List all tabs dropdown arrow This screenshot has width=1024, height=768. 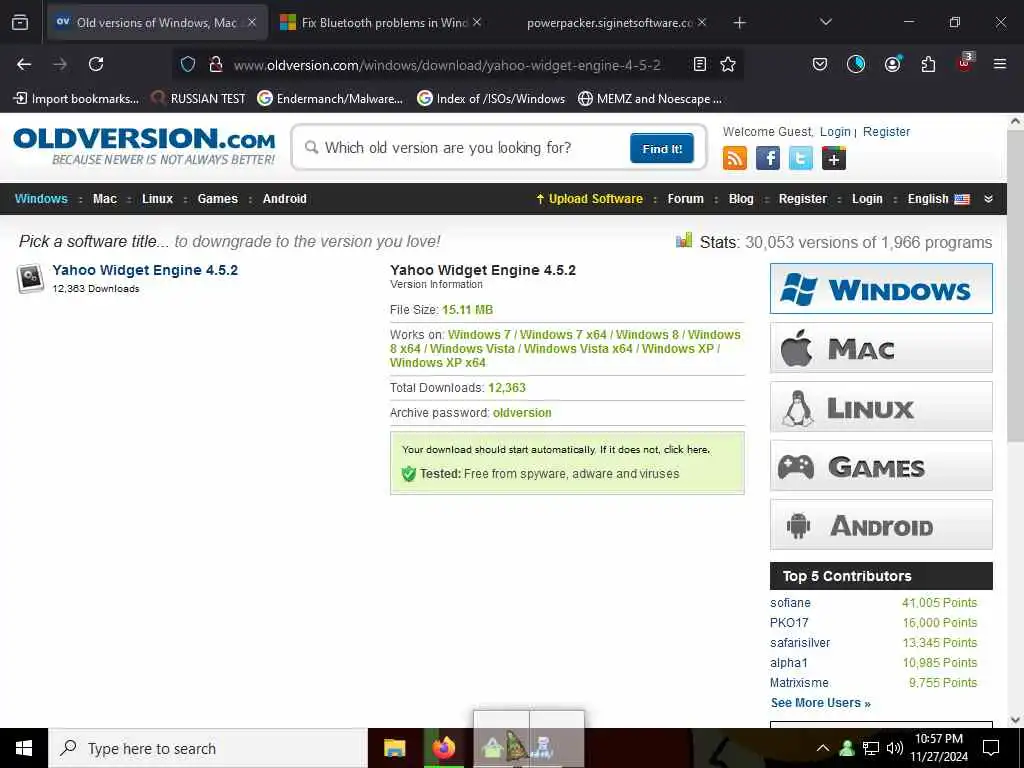(x=825, y=23)
